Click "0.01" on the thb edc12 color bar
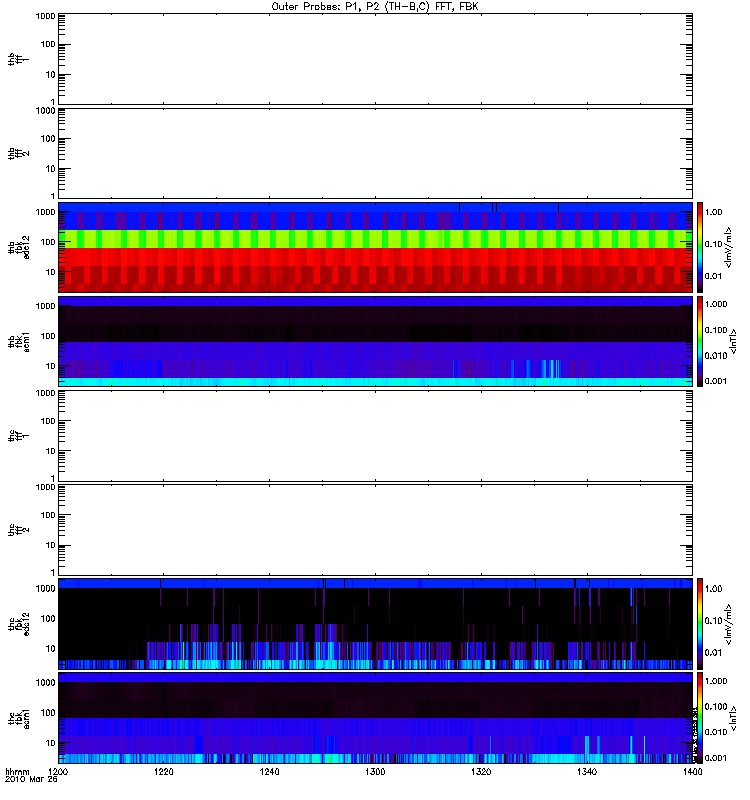The width and height of the screenshot is (750, 800). (x=714, y=276)
